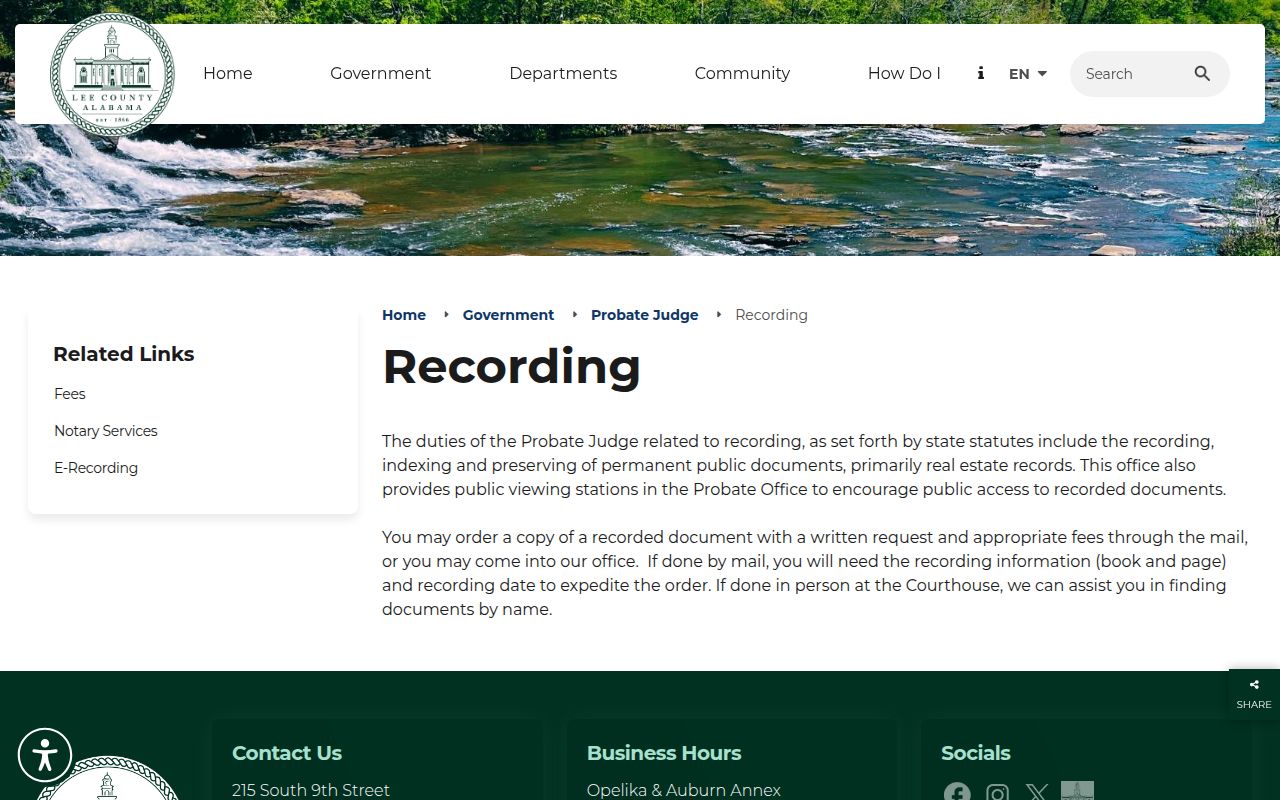Click the 215 South 9th Street address
The image size is (1280, 800).
[x=311, y=790]
